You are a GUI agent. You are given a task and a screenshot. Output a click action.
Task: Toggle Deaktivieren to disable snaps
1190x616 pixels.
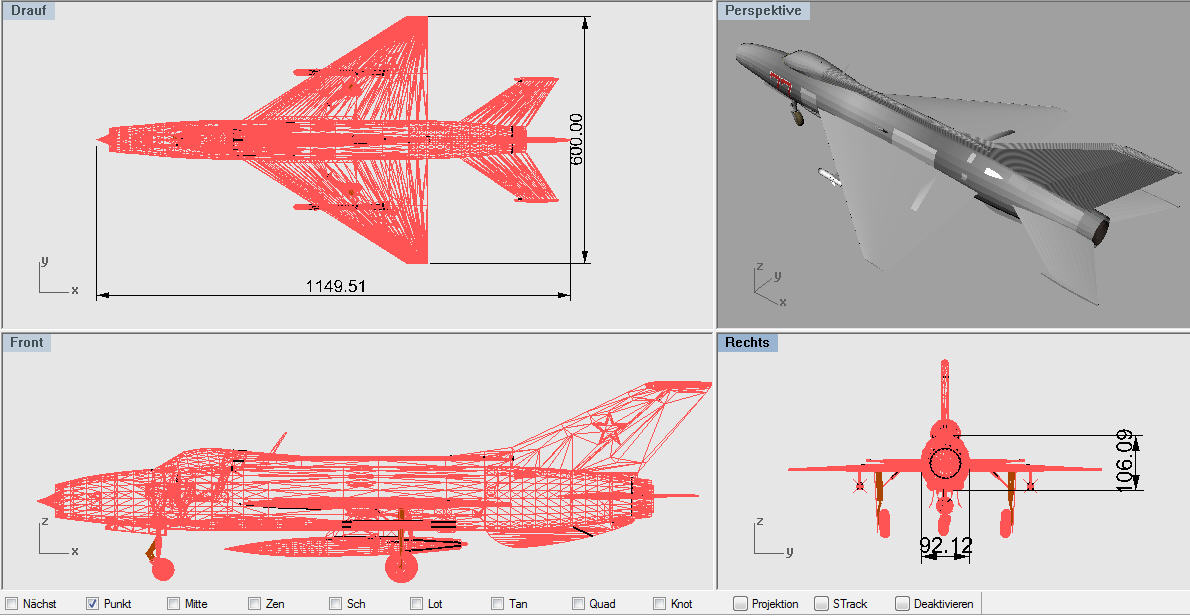click(902, 604)
